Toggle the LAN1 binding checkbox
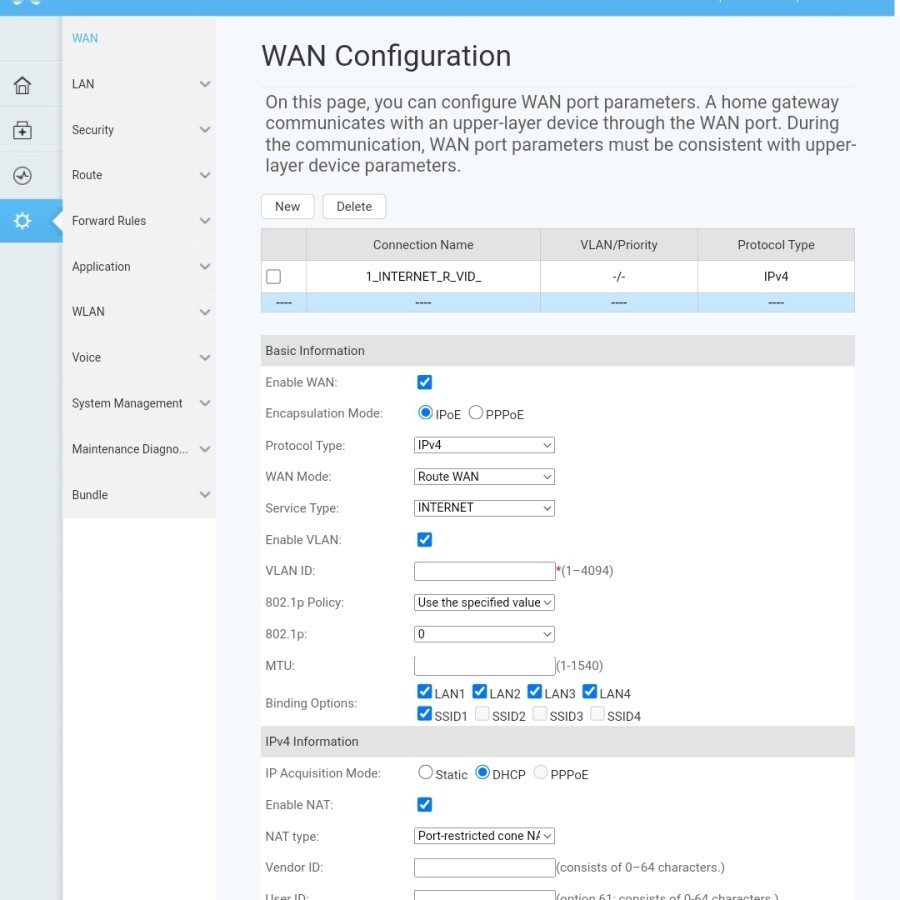 pyautogui.click(x=425, y=691)
